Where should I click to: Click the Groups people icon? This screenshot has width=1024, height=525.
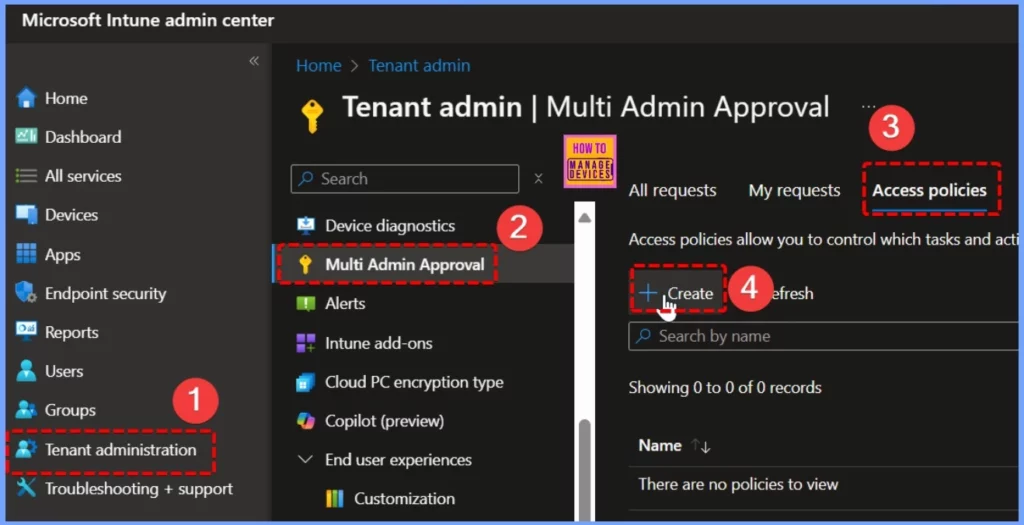26,410
